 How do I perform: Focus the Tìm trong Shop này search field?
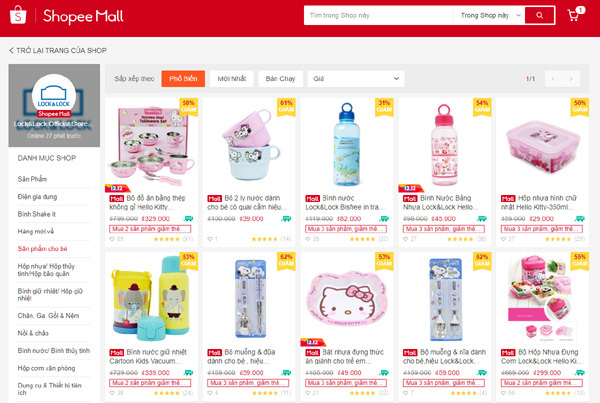pyautogui.click(x=378, y=15)
